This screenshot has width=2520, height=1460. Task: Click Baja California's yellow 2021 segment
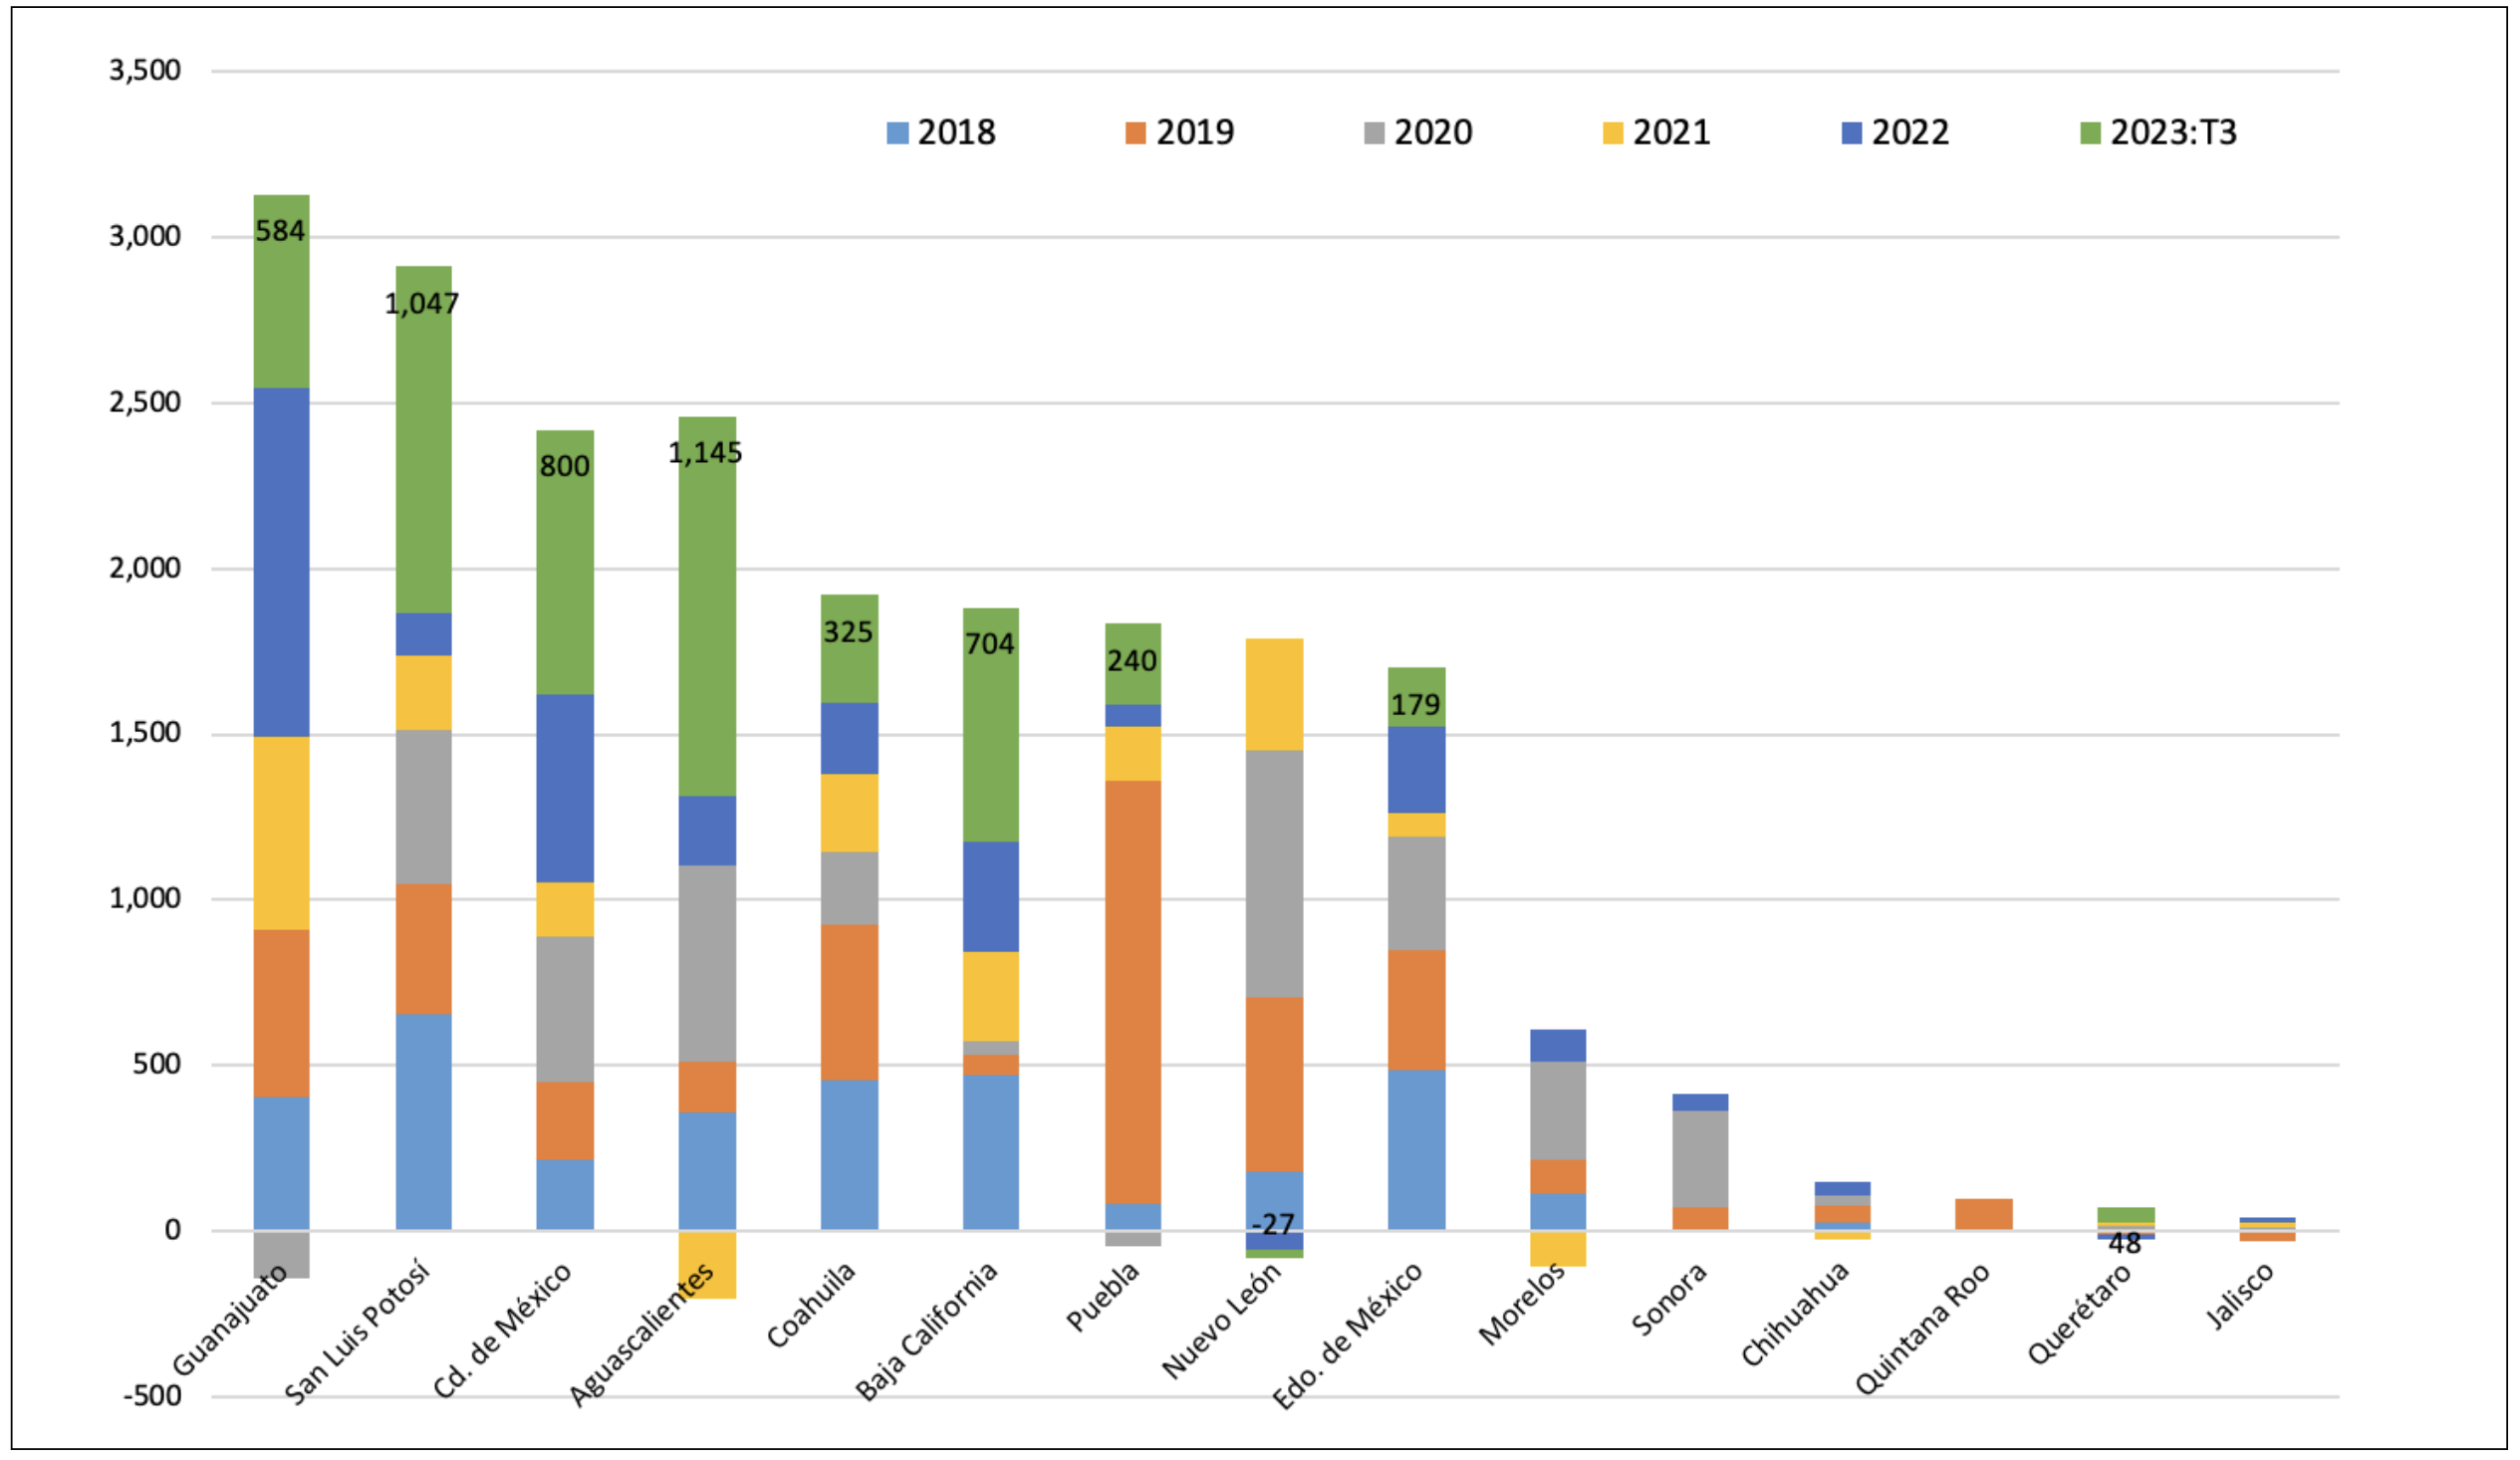click(991, 998)
